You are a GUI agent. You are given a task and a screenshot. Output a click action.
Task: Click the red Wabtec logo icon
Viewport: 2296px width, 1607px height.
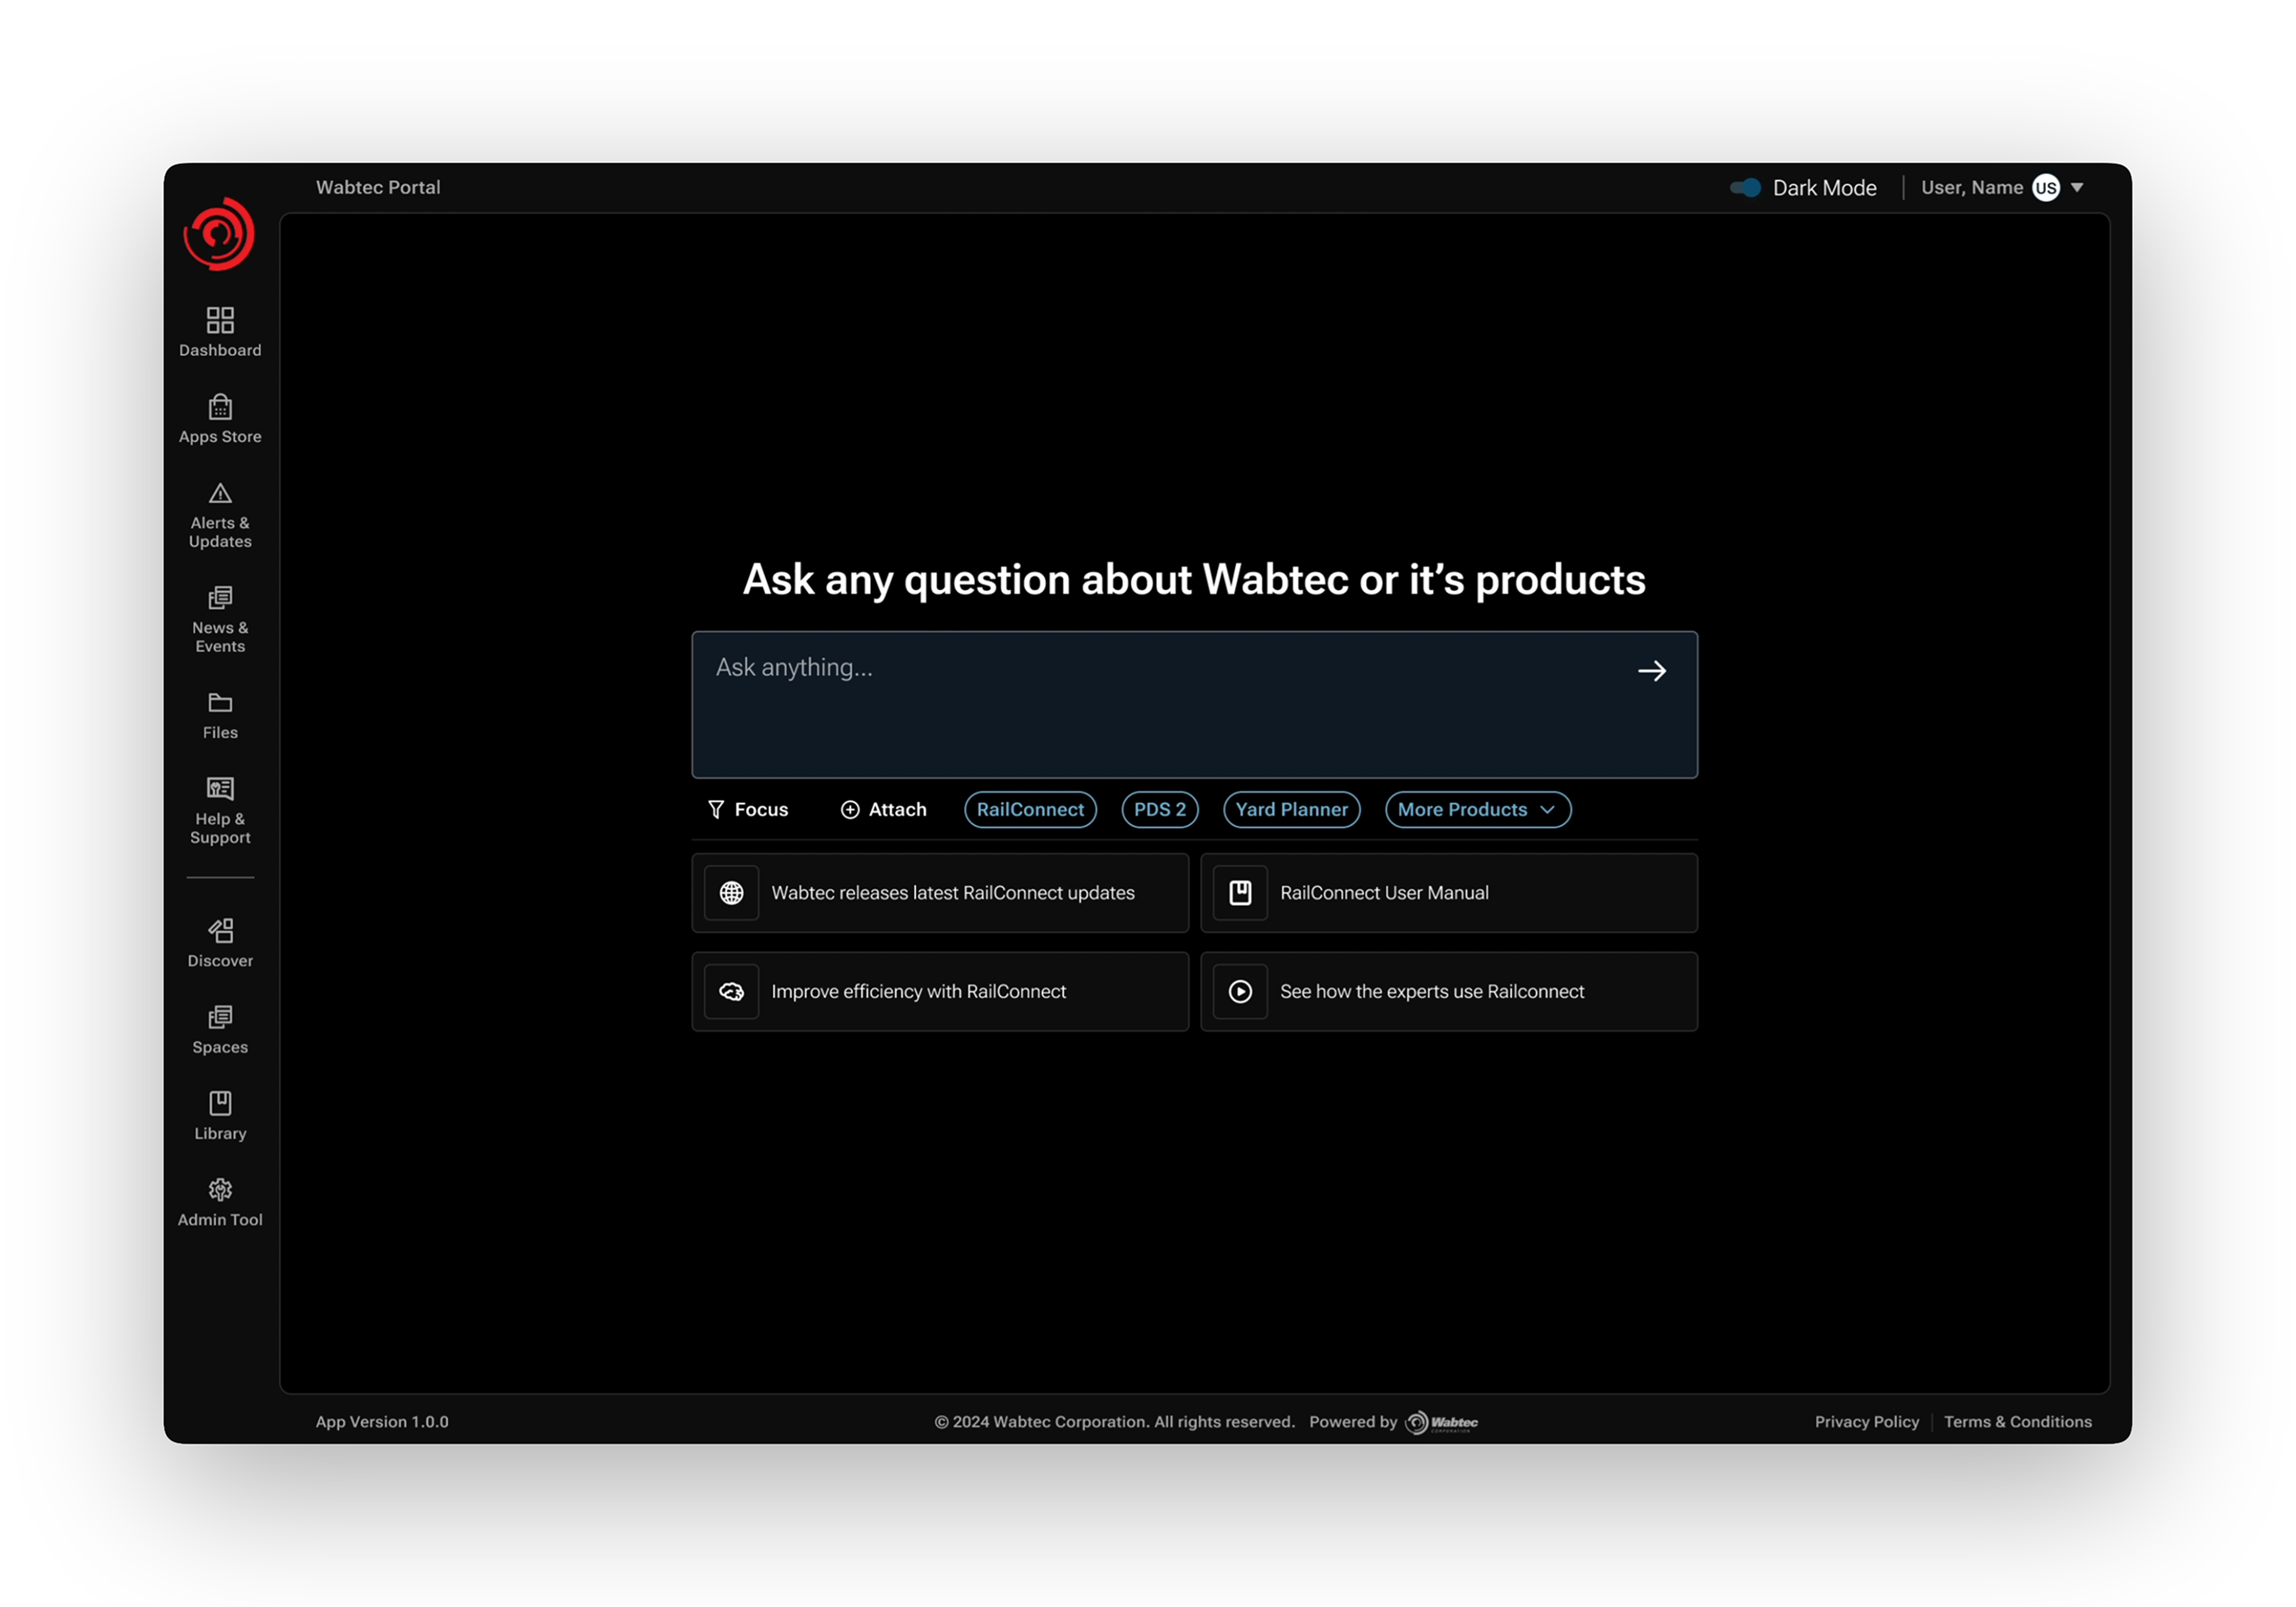coord(219,234)
